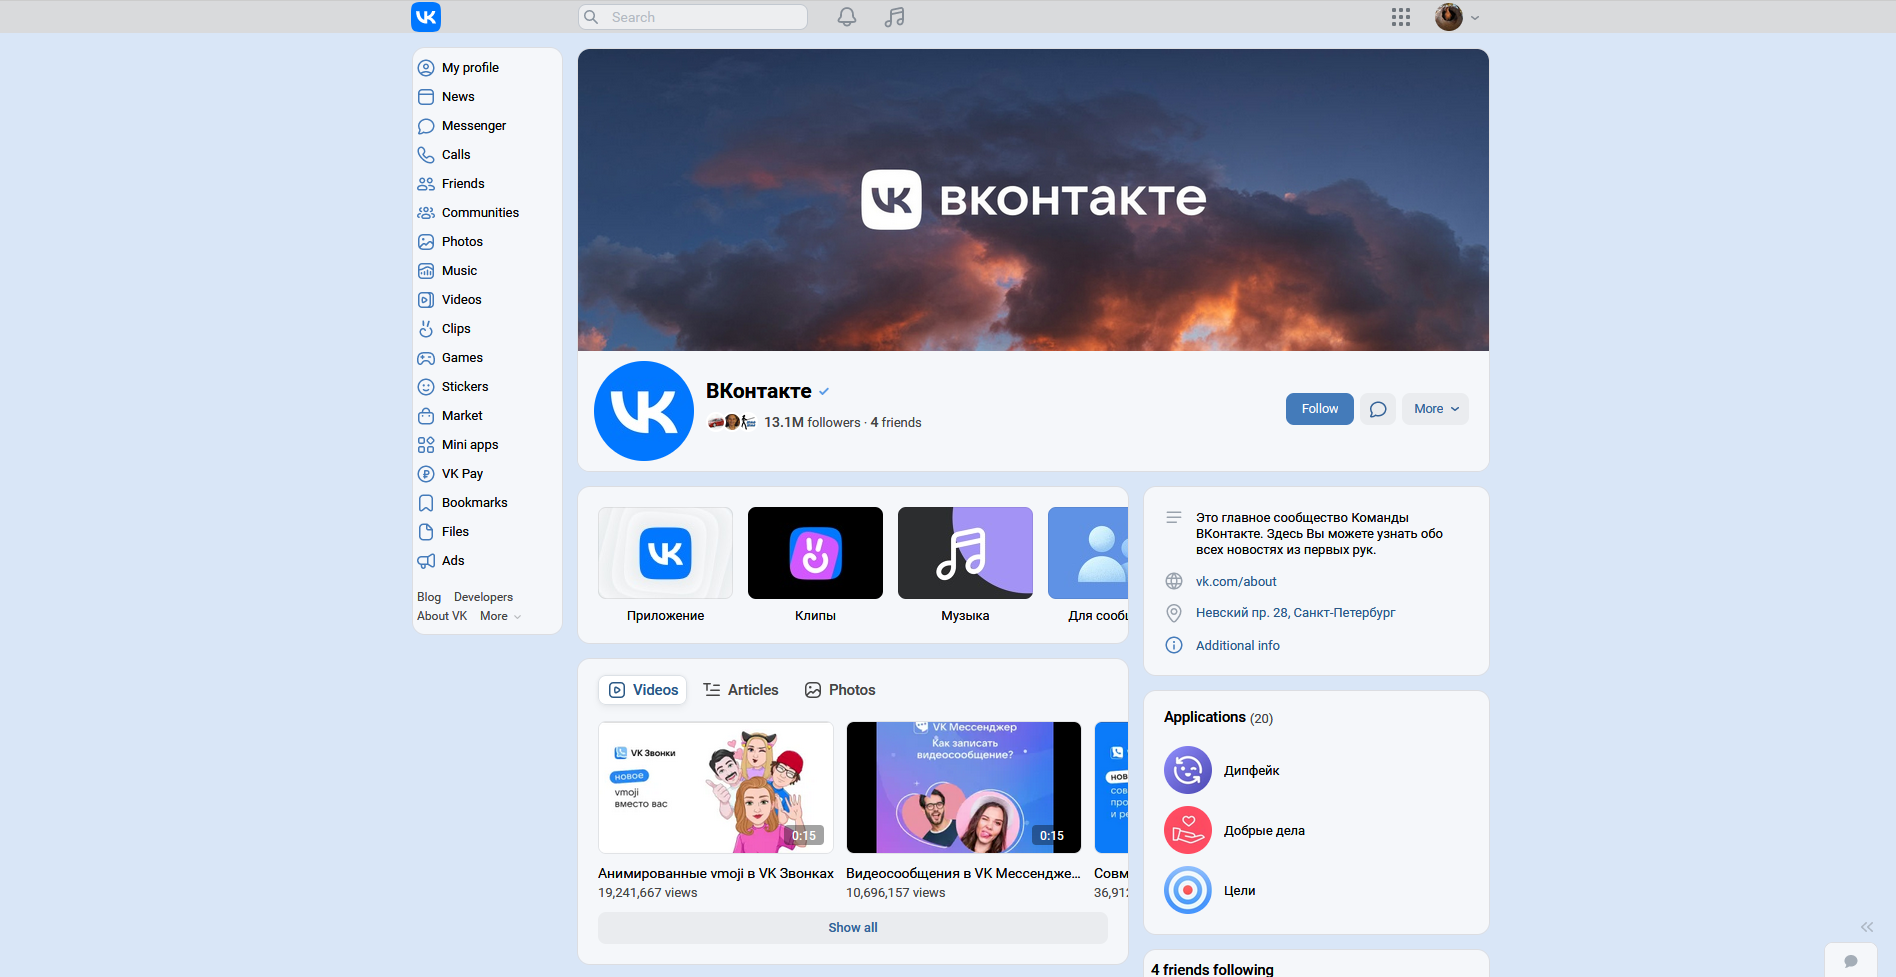Viewport: 1896px width, 977px height.
Task: Switch to the Articles tab
Action: pyautogui.click(x=741, y=690)
